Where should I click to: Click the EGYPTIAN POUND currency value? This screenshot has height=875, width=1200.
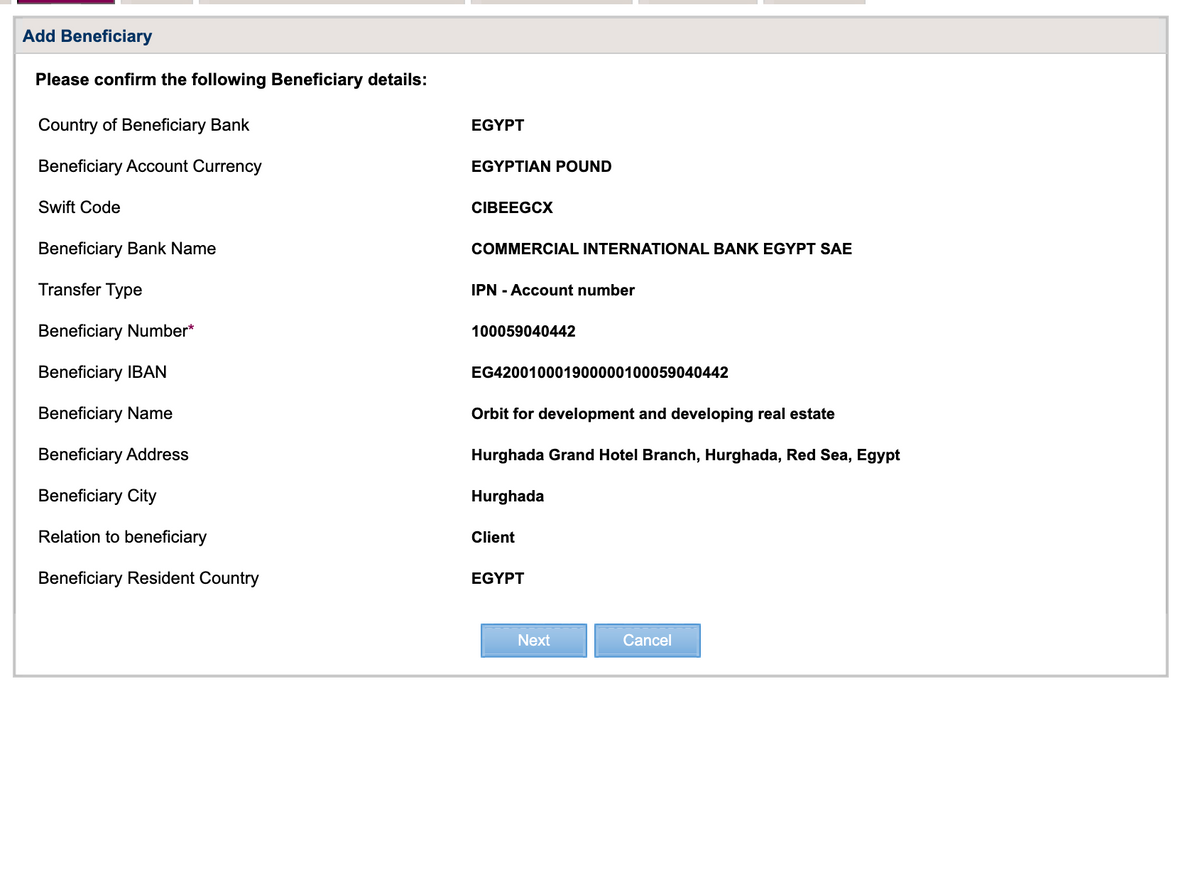coord(541,167)
